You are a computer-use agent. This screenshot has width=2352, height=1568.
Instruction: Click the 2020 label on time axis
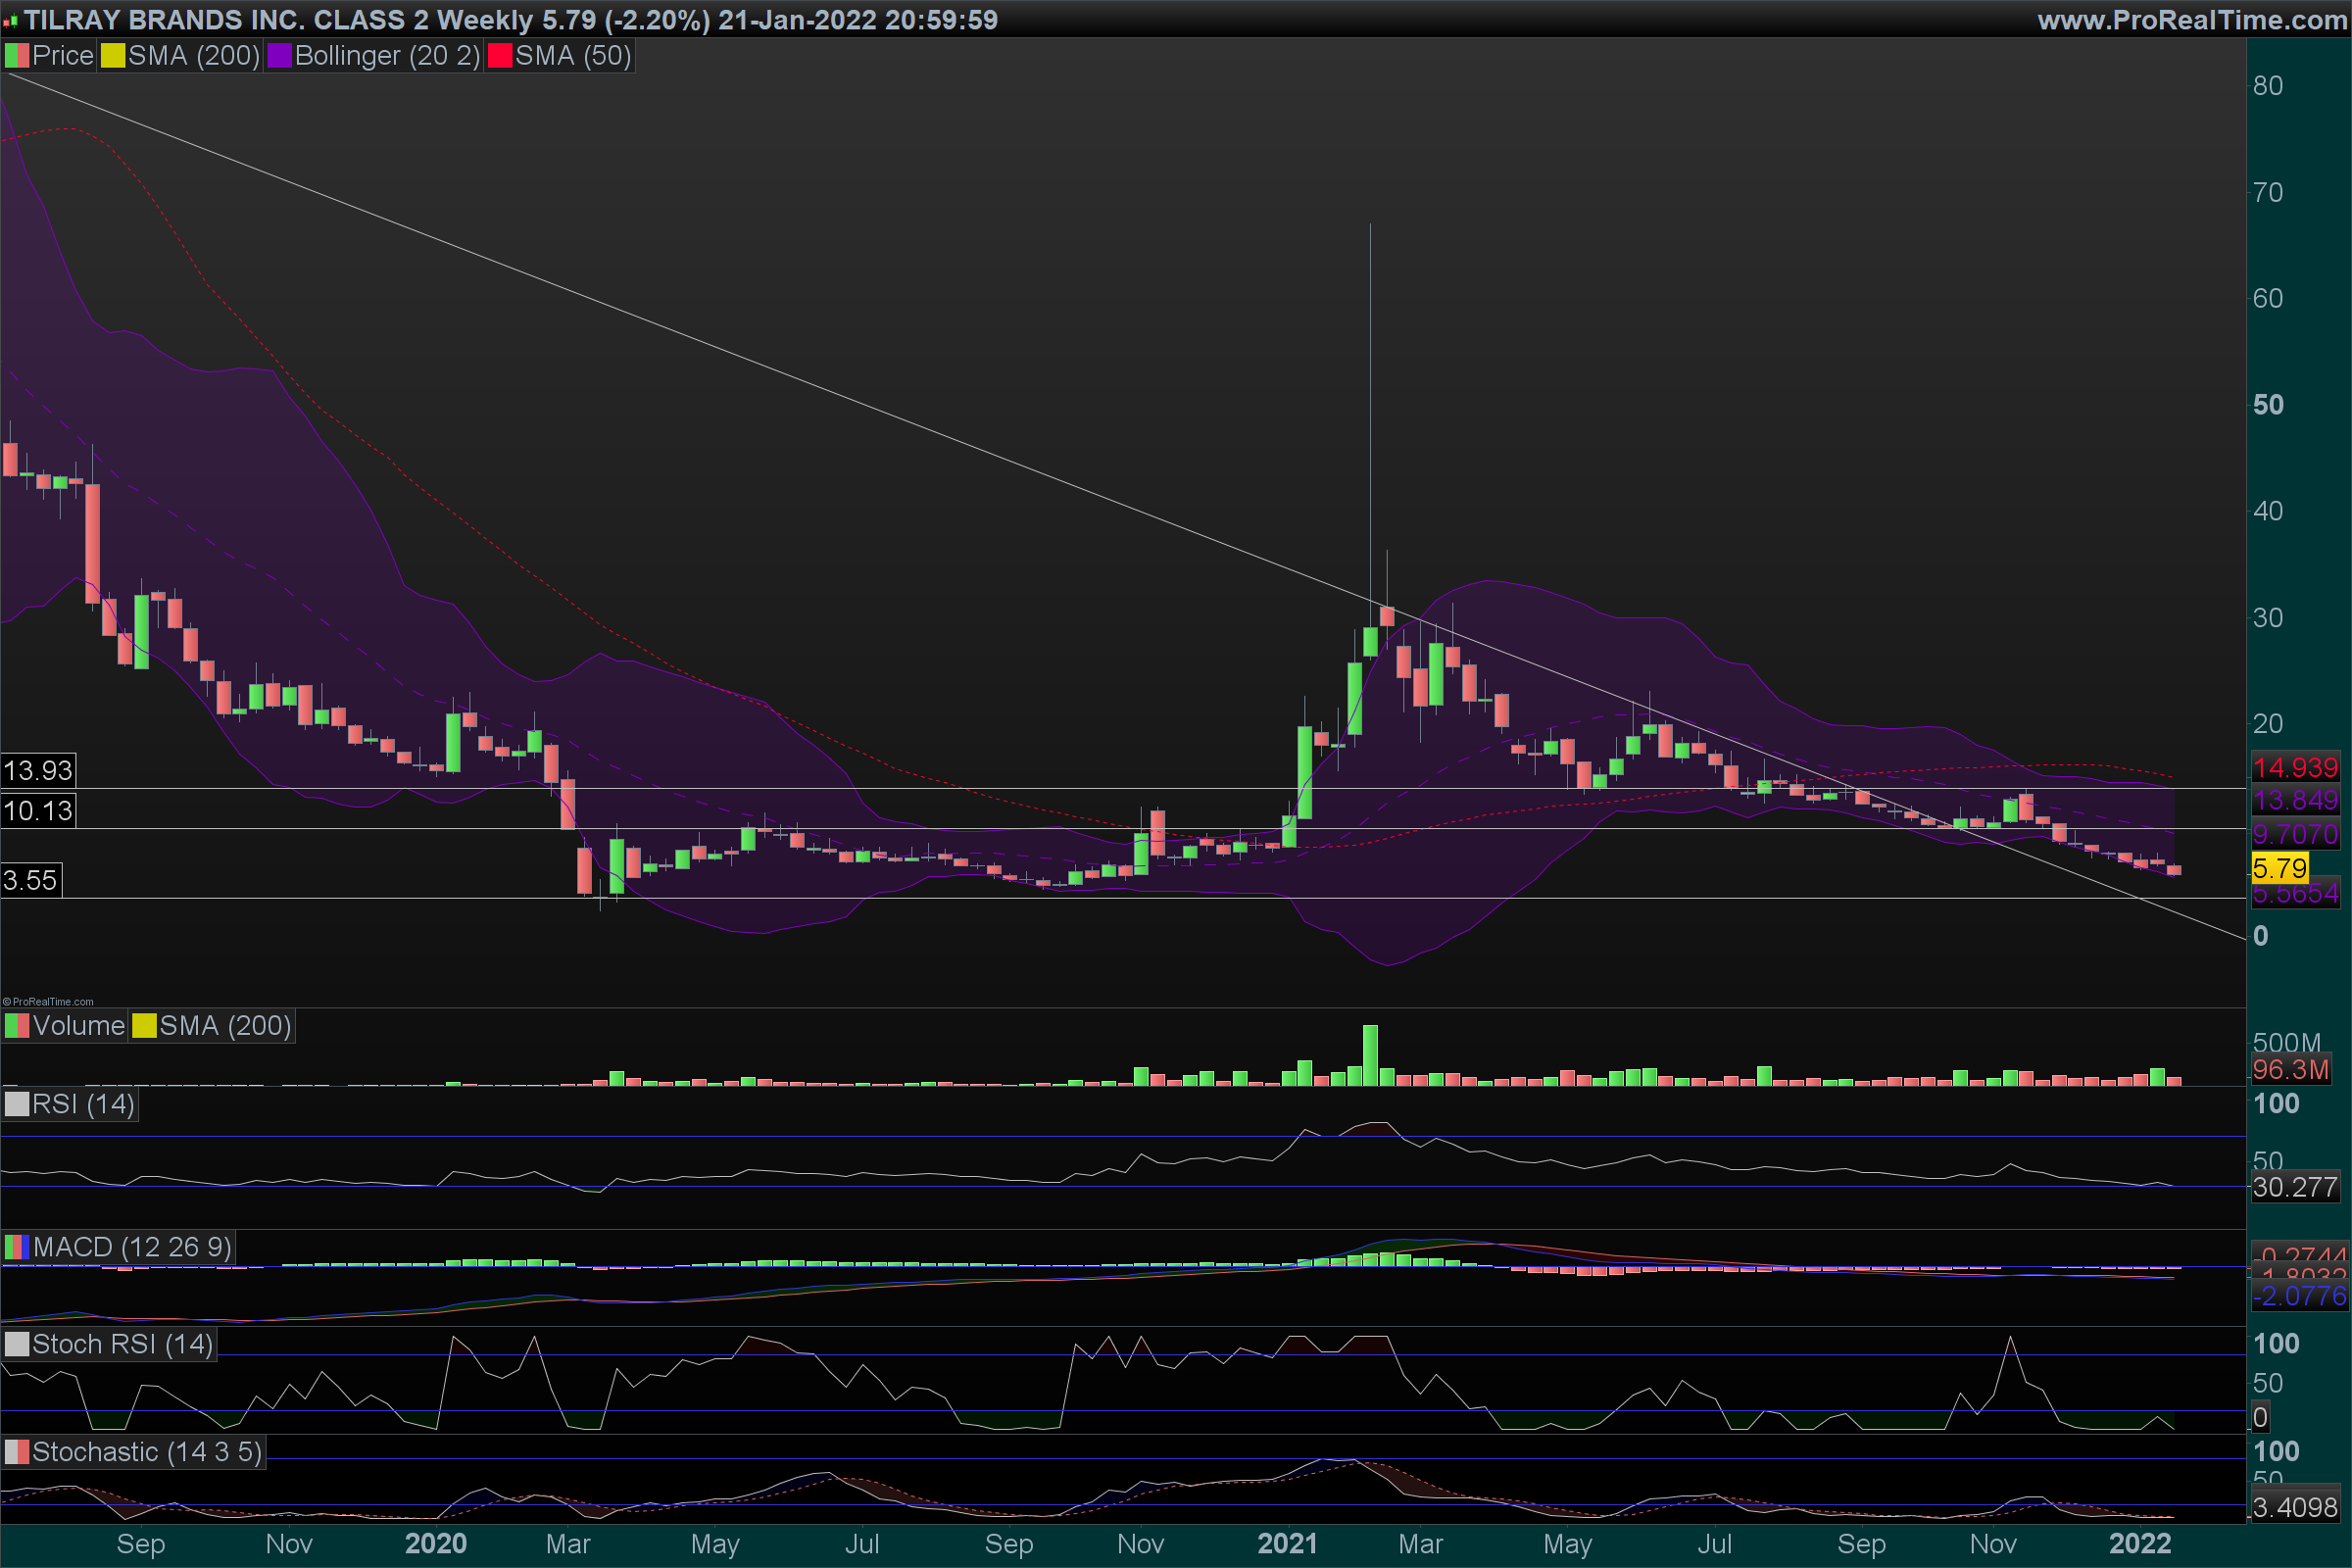click(x=435, y=1544)
